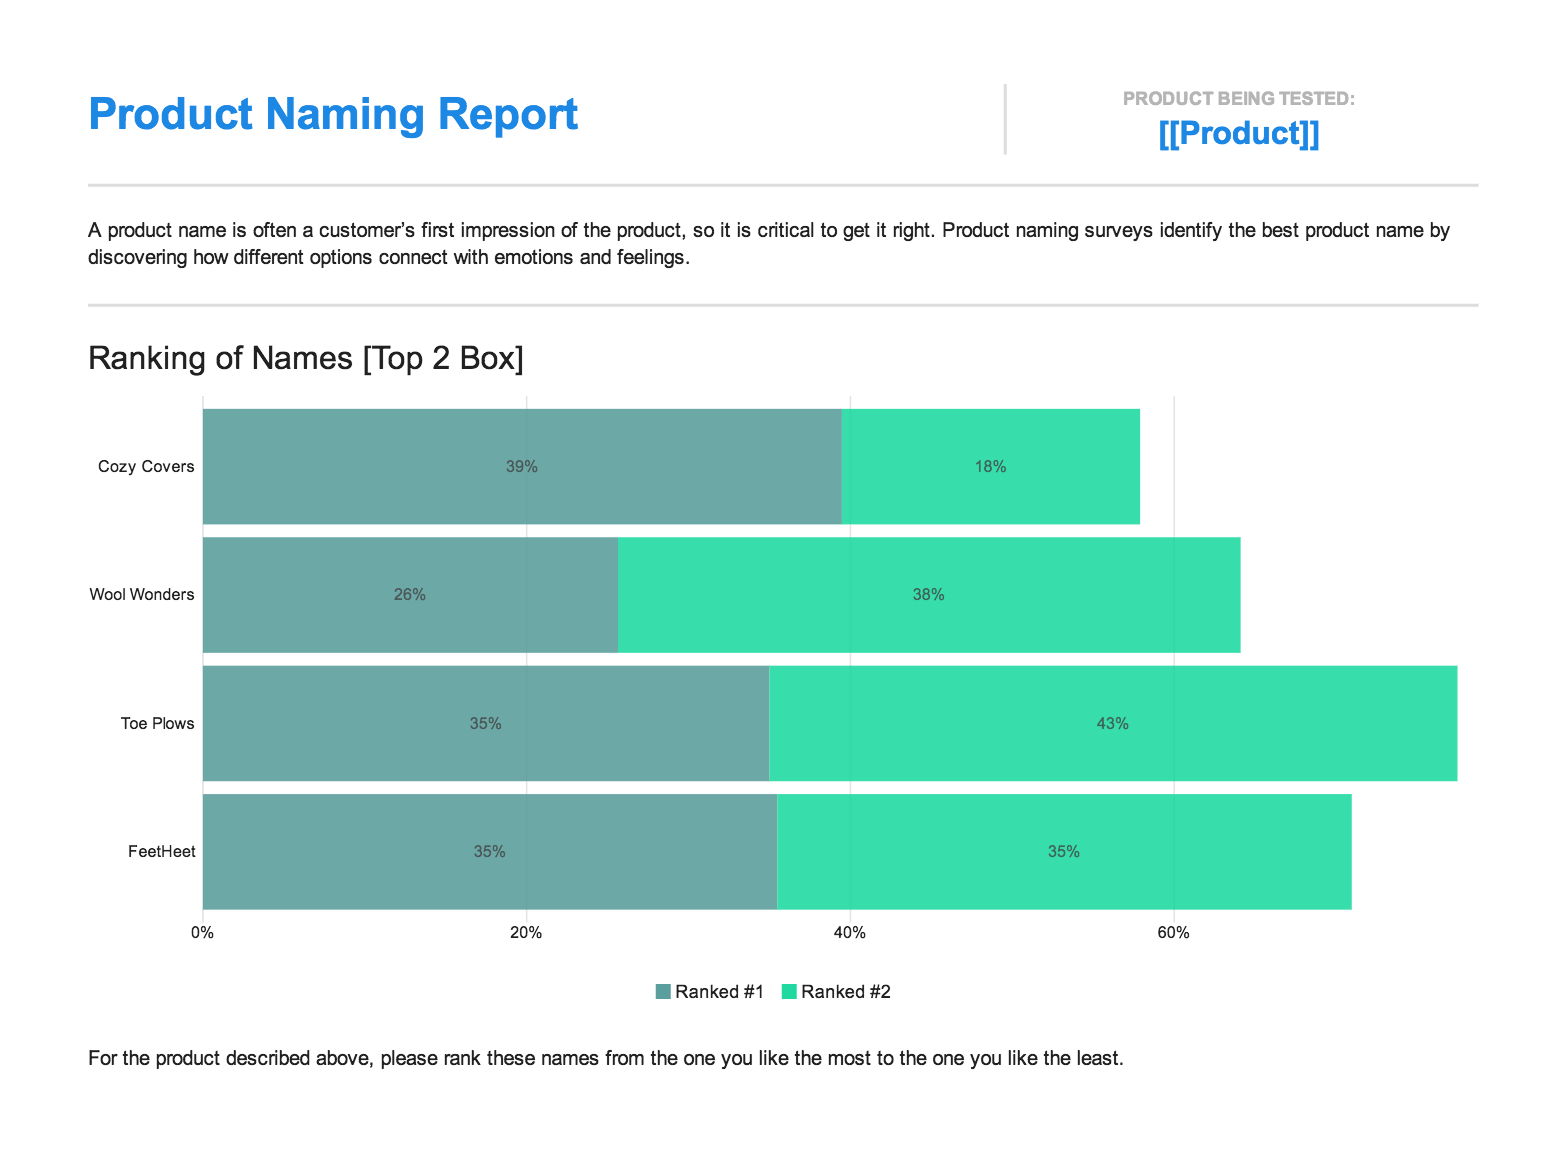
Task: Select the FeetHeet Ranked #1 bar segment
Action: pos(490,852)
